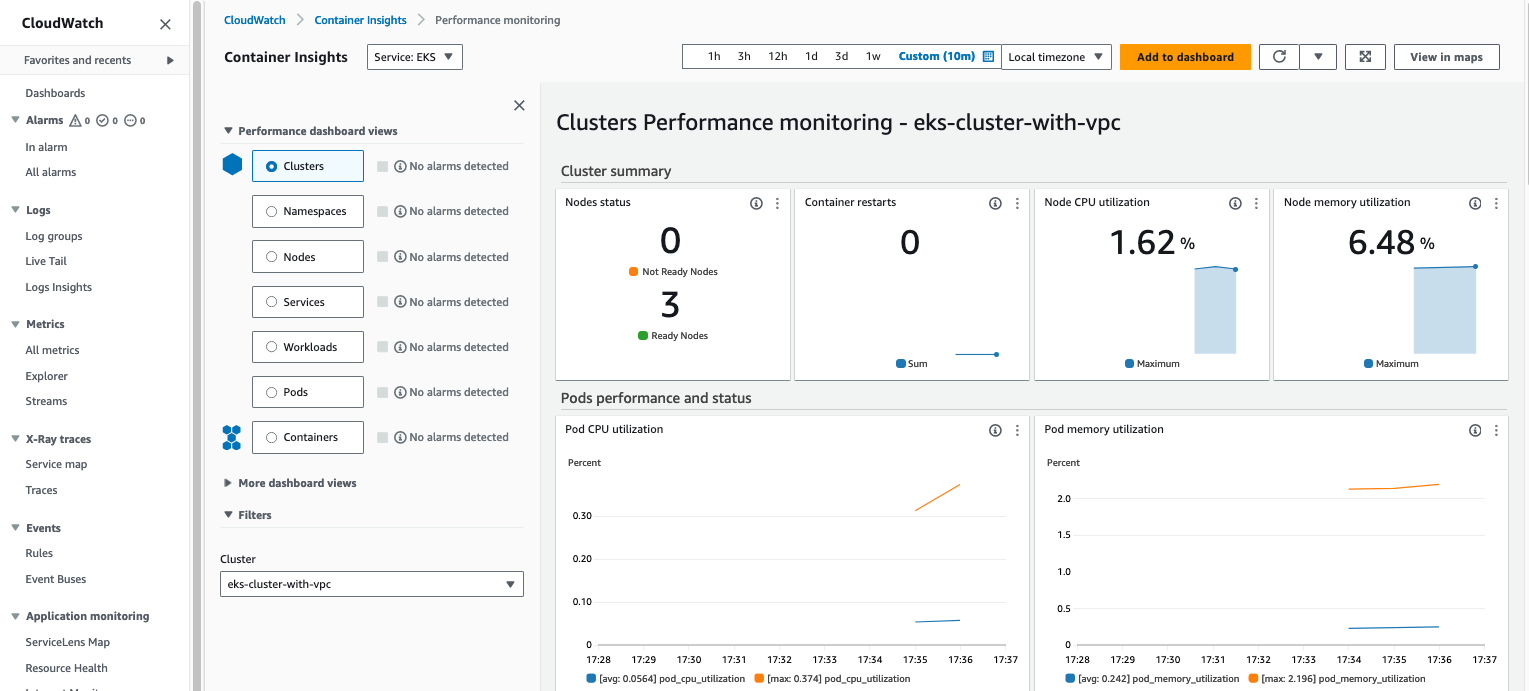This screenshot has height=691, width=1529.
Task: Open All metrics in sidebar
Action: [52, 350]
